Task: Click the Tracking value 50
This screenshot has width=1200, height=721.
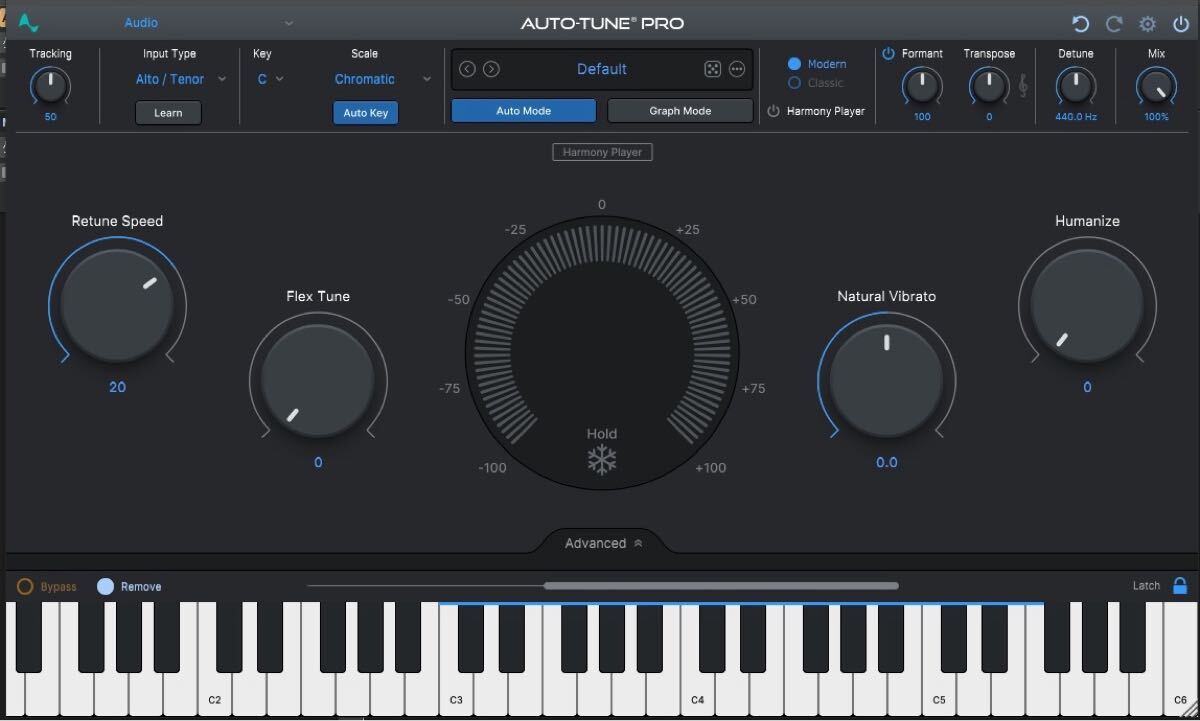Action: [50, 117]
